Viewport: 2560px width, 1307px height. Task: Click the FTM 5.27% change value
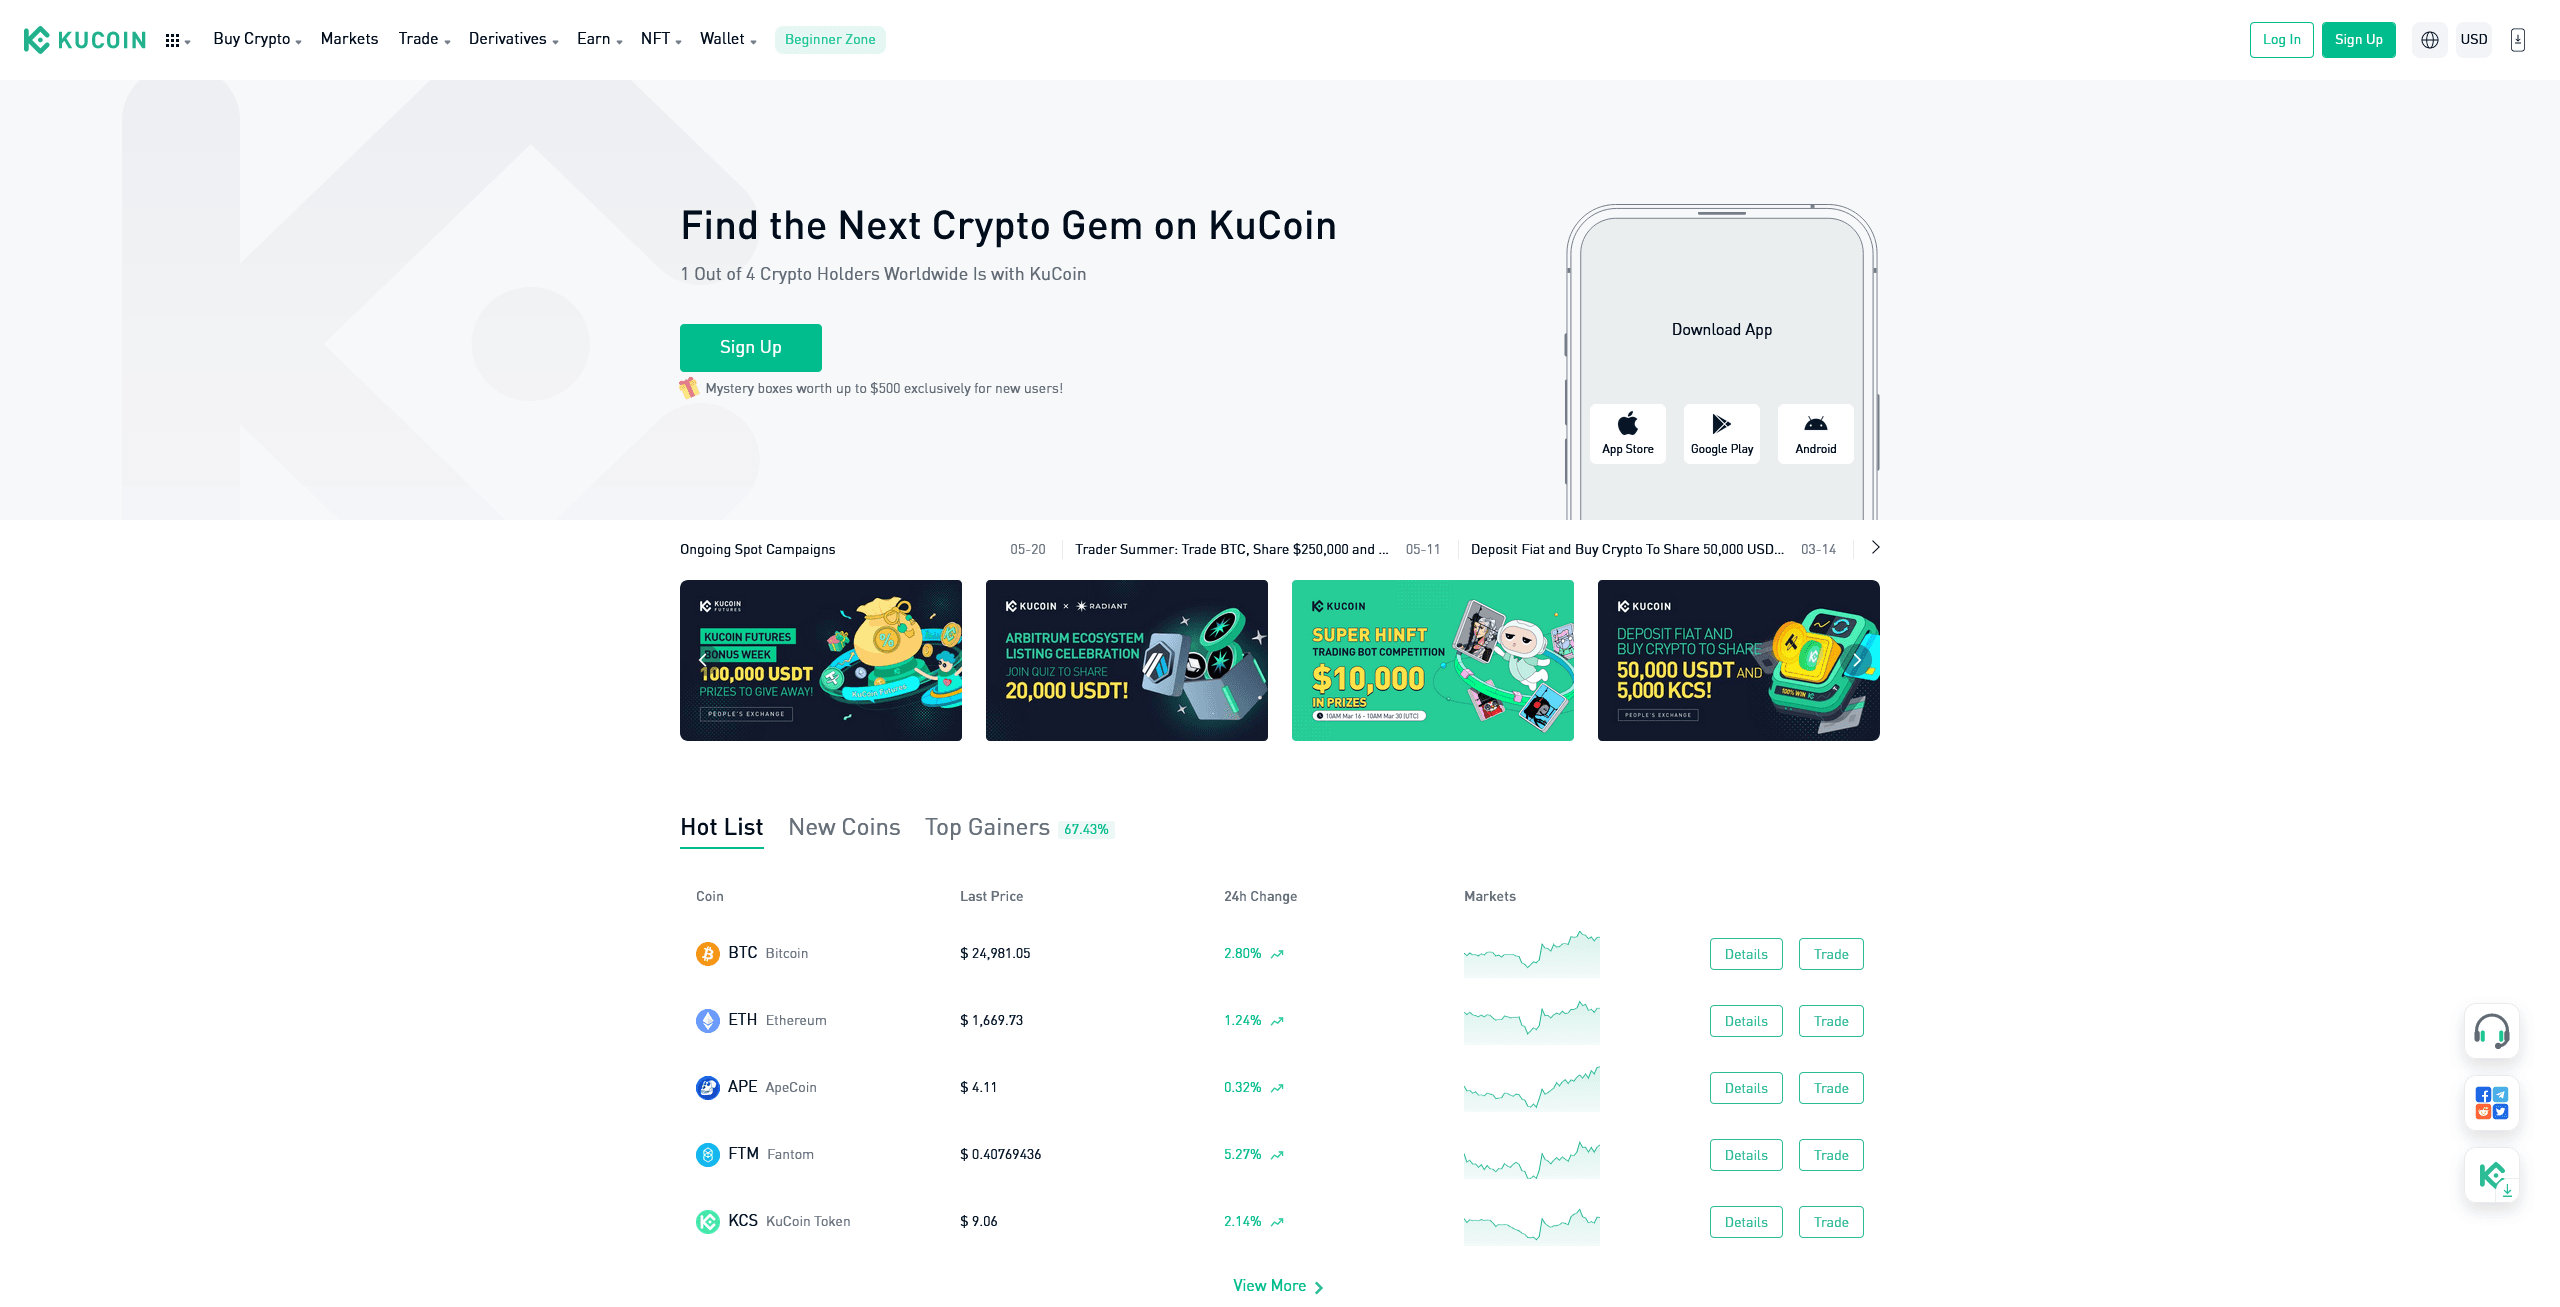click(1242, 1155)
